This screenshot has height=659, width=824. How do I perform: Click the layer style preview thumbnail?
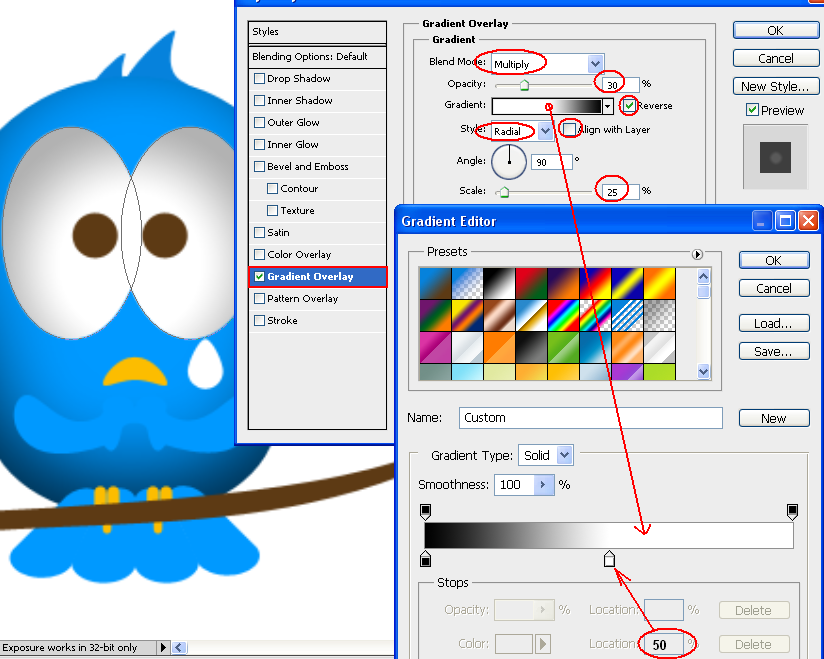point(775,157)
